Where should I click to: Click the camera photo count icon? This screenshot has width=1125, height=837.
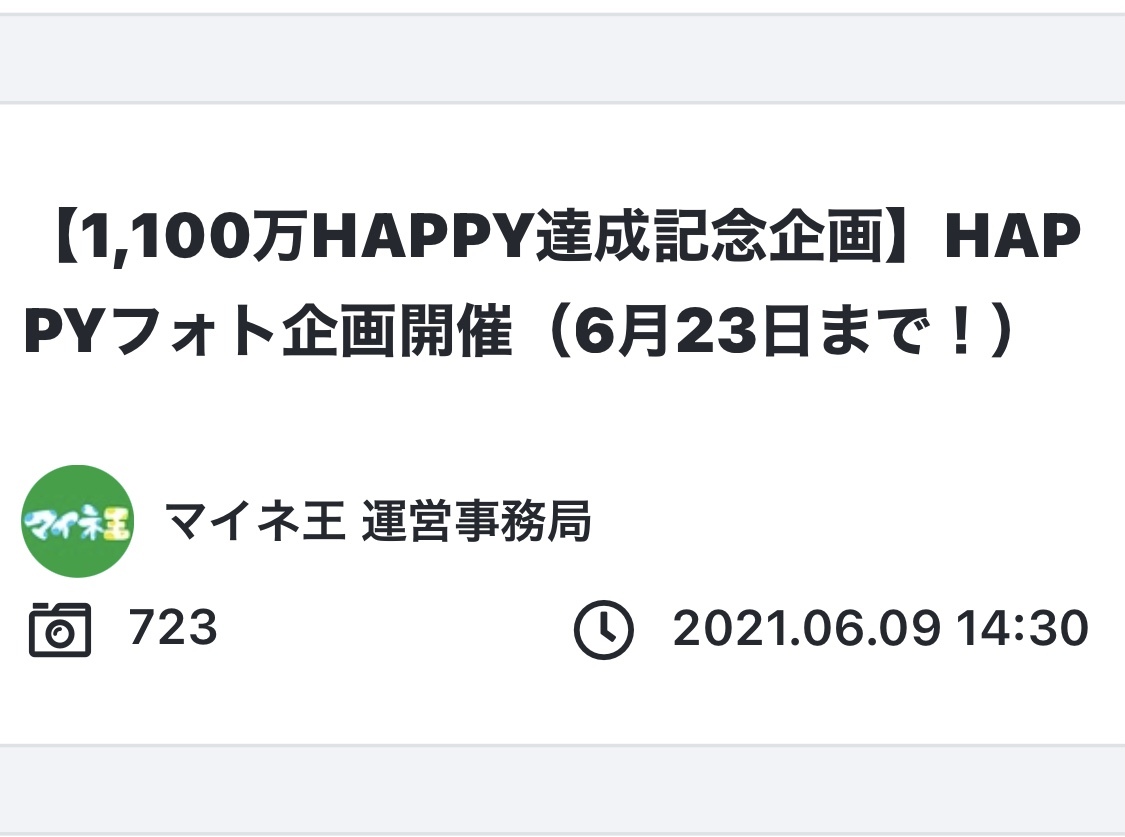click(60, 629)
